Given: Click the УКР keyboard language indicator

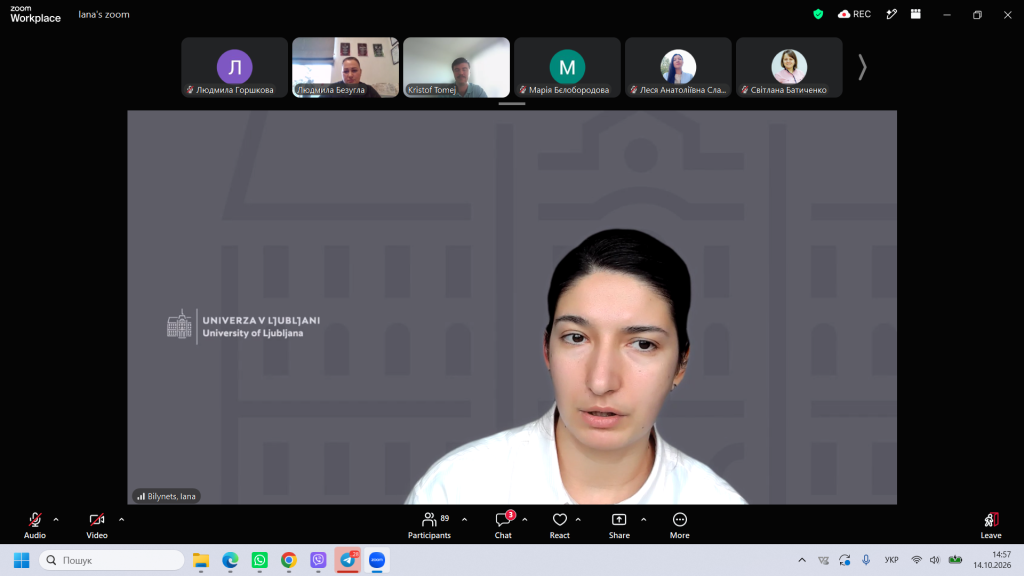Looking at the screenshot, I should 891,560.
